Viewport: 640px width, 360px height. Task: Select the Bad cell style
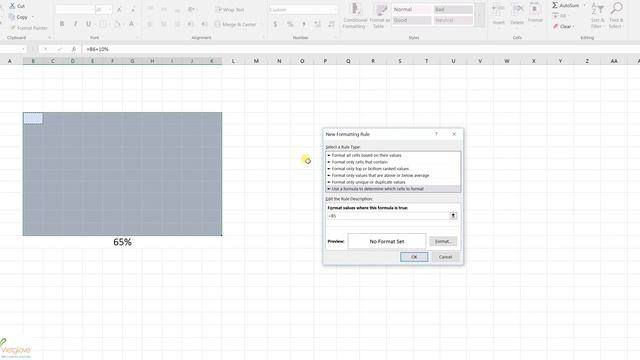point(453,9)
